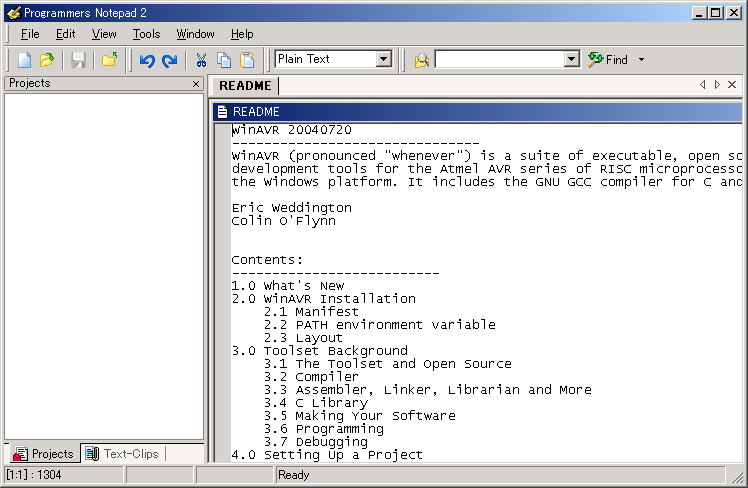Minimize the Programmers Notepad window

point(699,13)
